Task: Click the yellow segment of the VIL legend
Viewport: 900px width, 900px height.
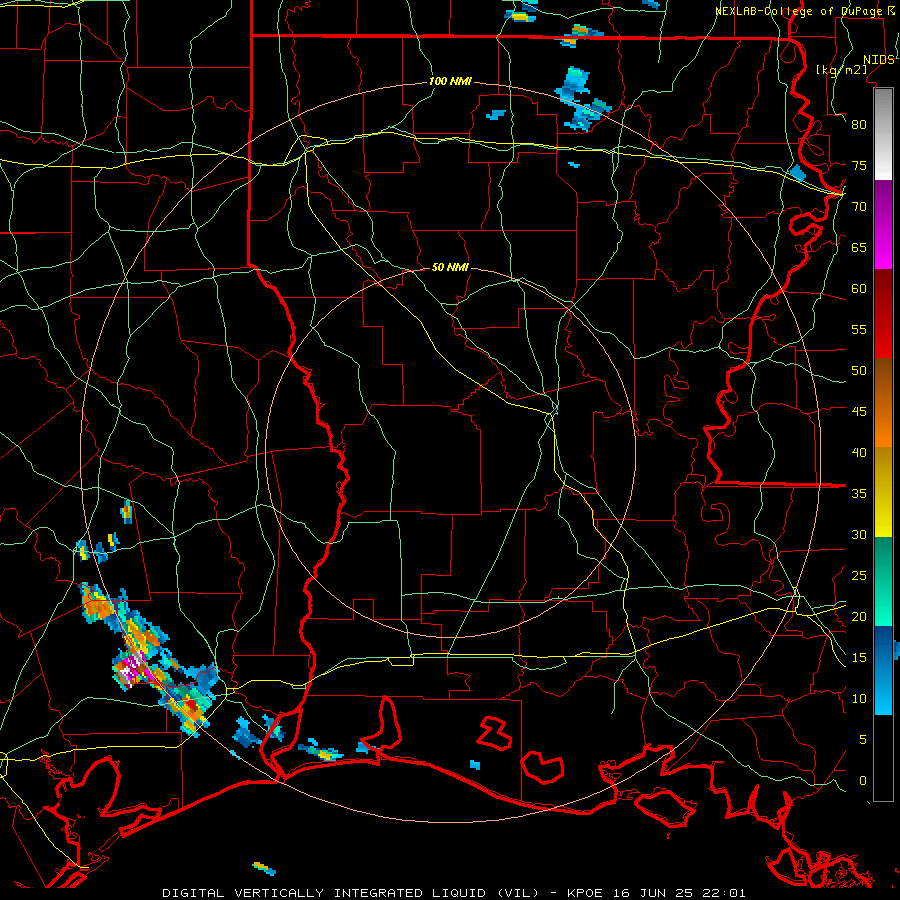Action: click(883, 492)
